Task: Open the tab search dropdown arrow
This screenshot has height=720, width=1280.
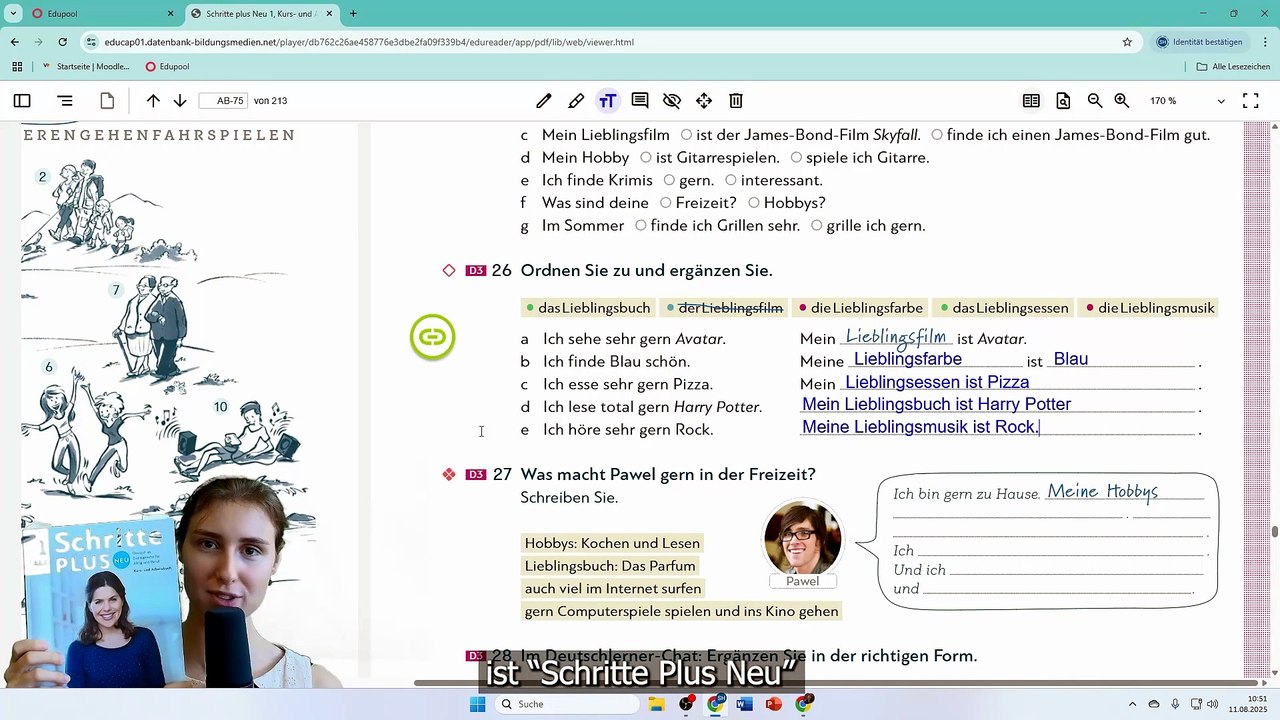Action: point(13,14)
